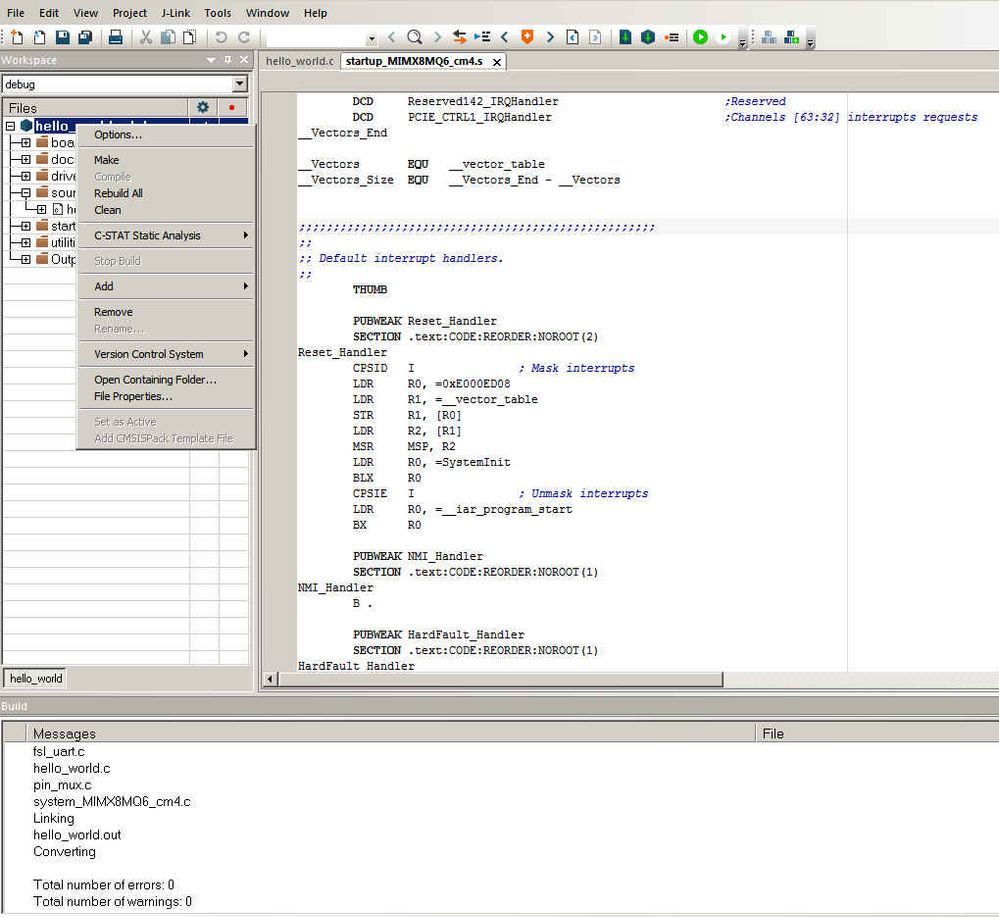Choose File Properties... from menu
This screenshot has width=999, height=917.
tap(166, 396)
